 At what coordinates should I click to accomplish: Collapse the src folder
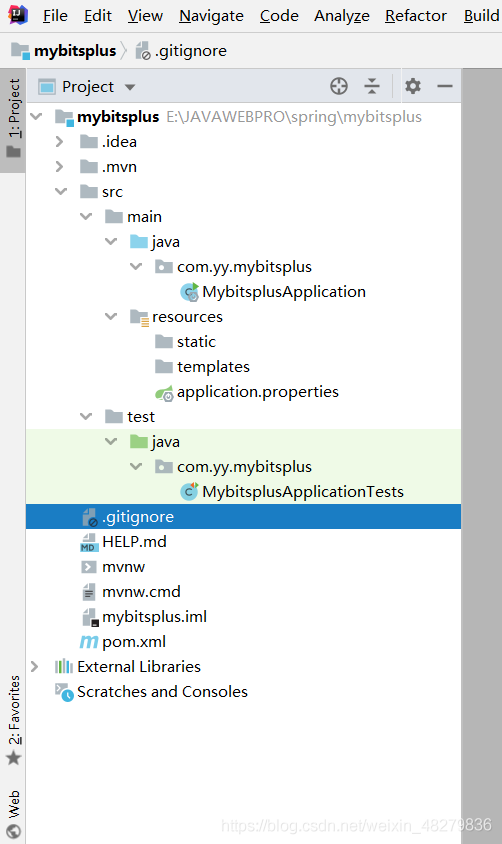click(61, 192)
